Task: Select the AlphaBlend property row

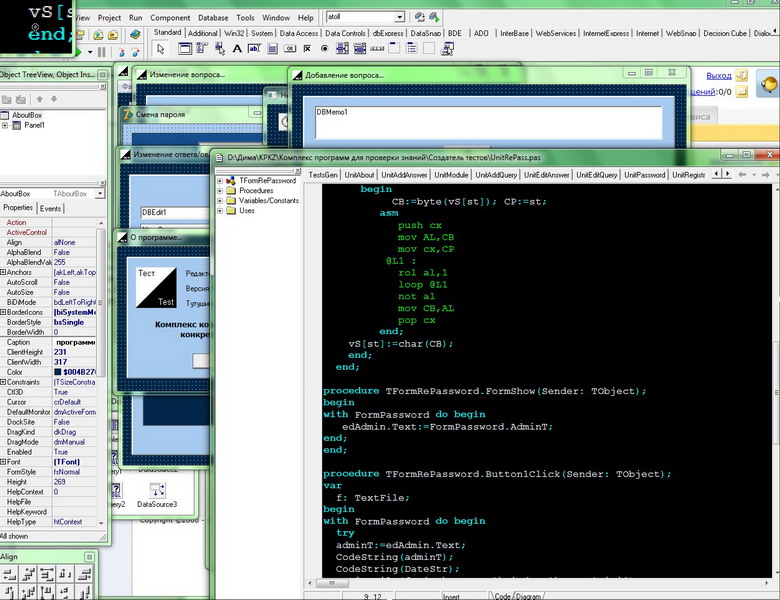Action: pyautogui.click(x=49, y=252)
